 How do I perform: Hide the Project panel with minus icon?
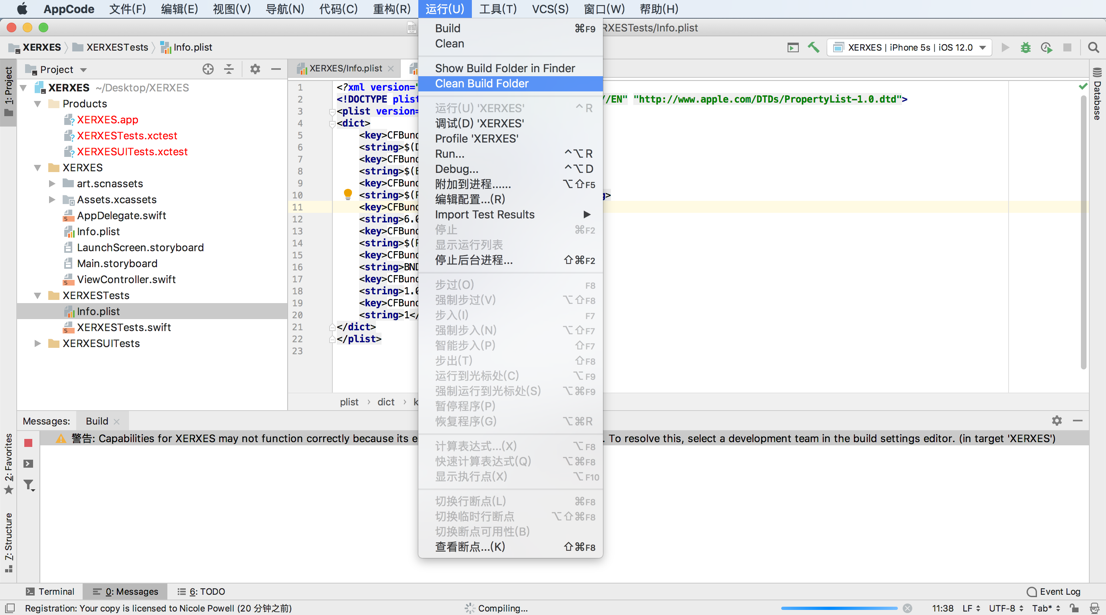[x=276, y=69]
